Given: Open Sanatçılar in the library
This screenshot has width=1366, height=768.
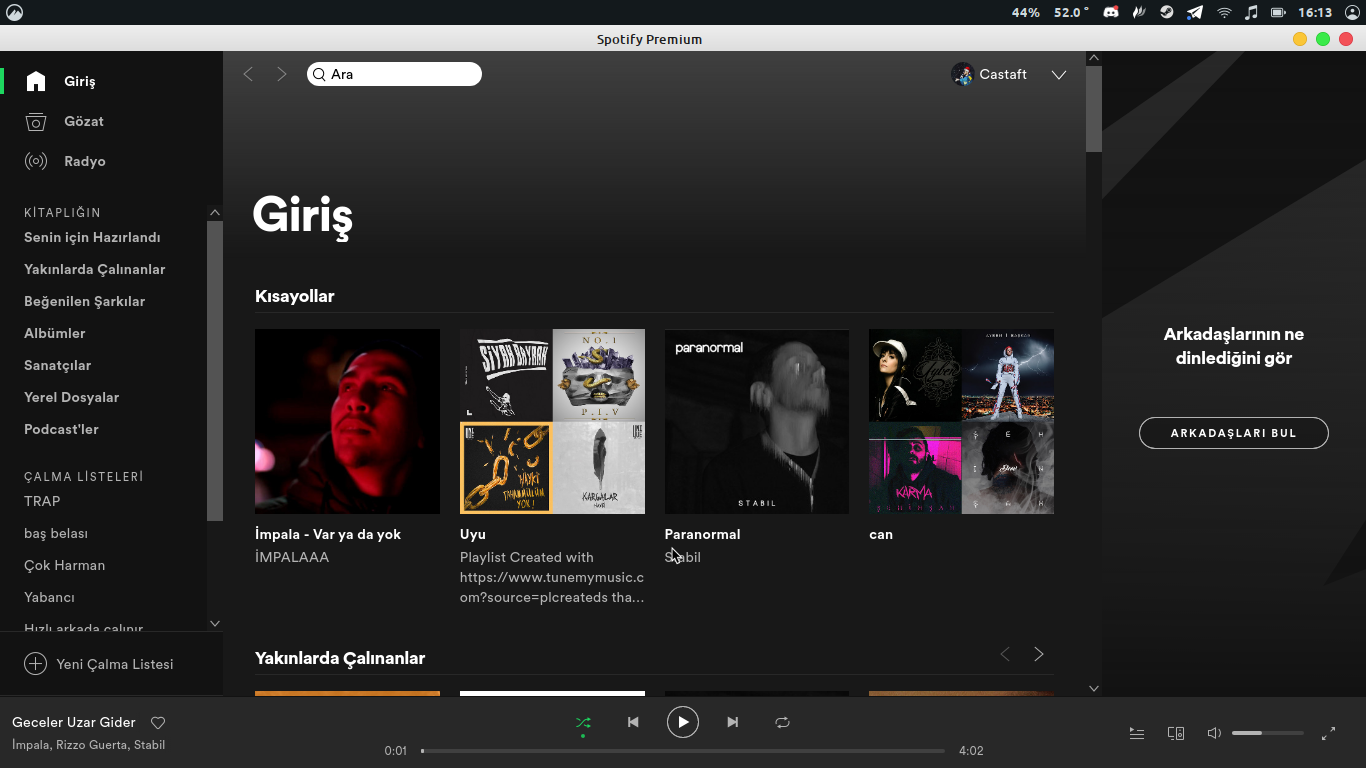Looking at the screenshot, I should (x=58, y=365).
